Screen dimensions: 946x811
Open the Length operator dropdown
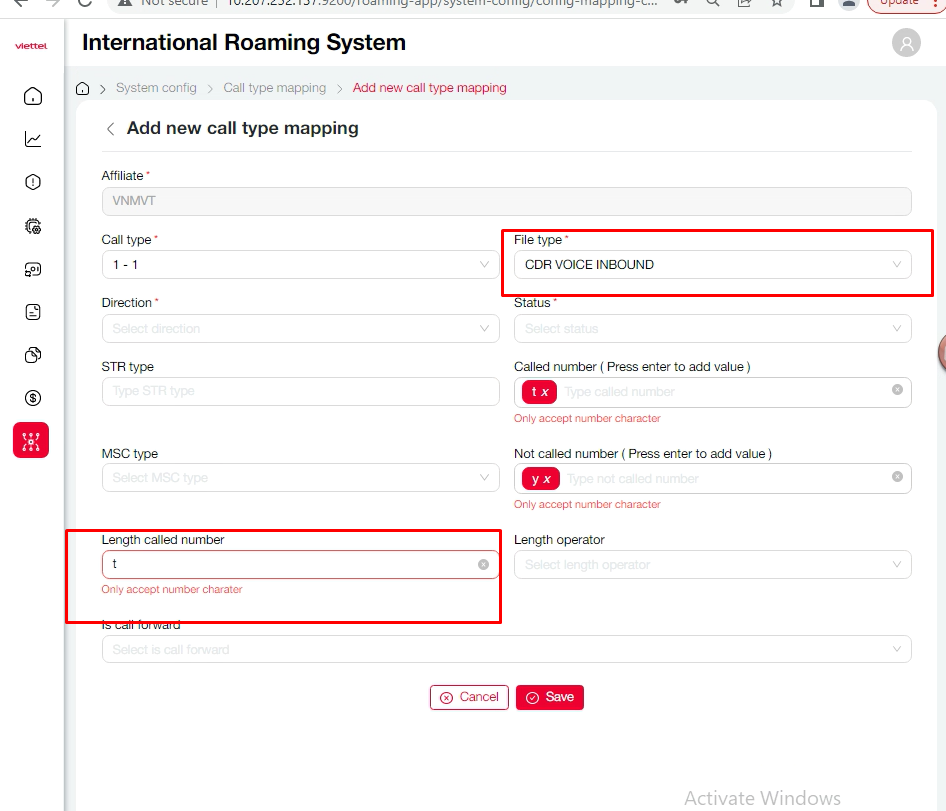click(712, 565)
